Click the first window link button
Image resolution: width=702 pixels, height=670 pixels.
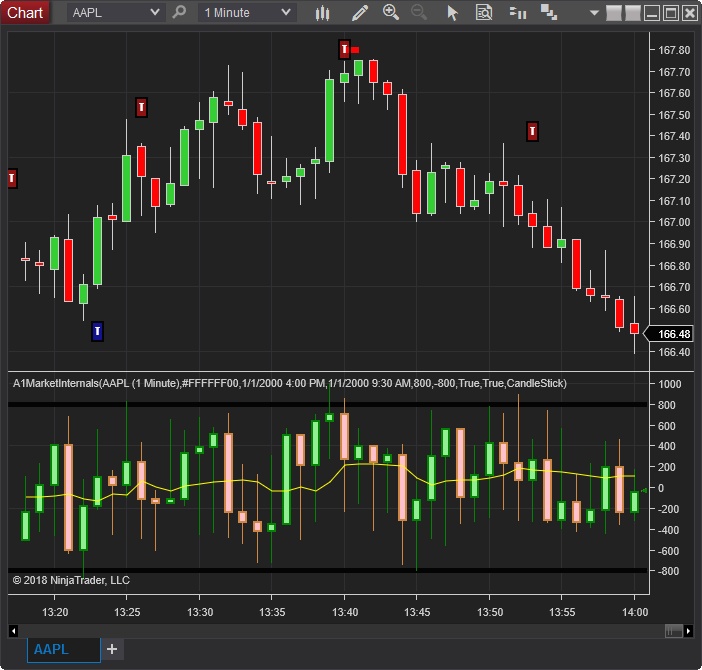tap(613, 13)
